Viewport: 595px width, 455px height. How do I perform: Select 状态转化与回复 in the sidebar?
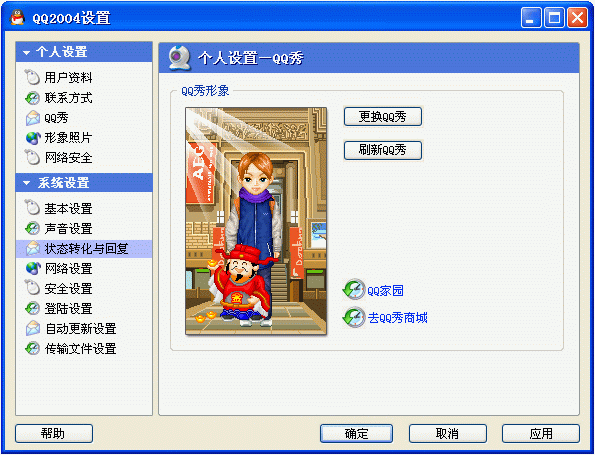click(x=84, y=249)
